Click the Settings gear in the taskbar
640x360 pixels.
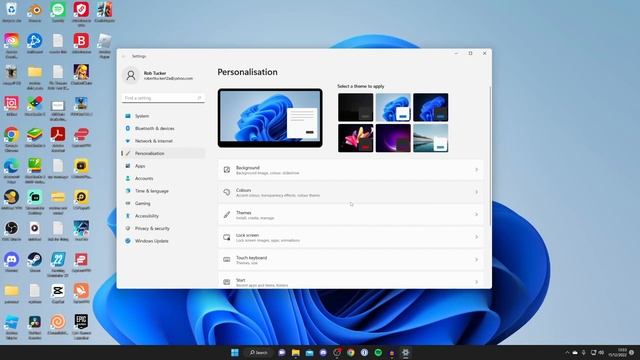click(405, 352)
